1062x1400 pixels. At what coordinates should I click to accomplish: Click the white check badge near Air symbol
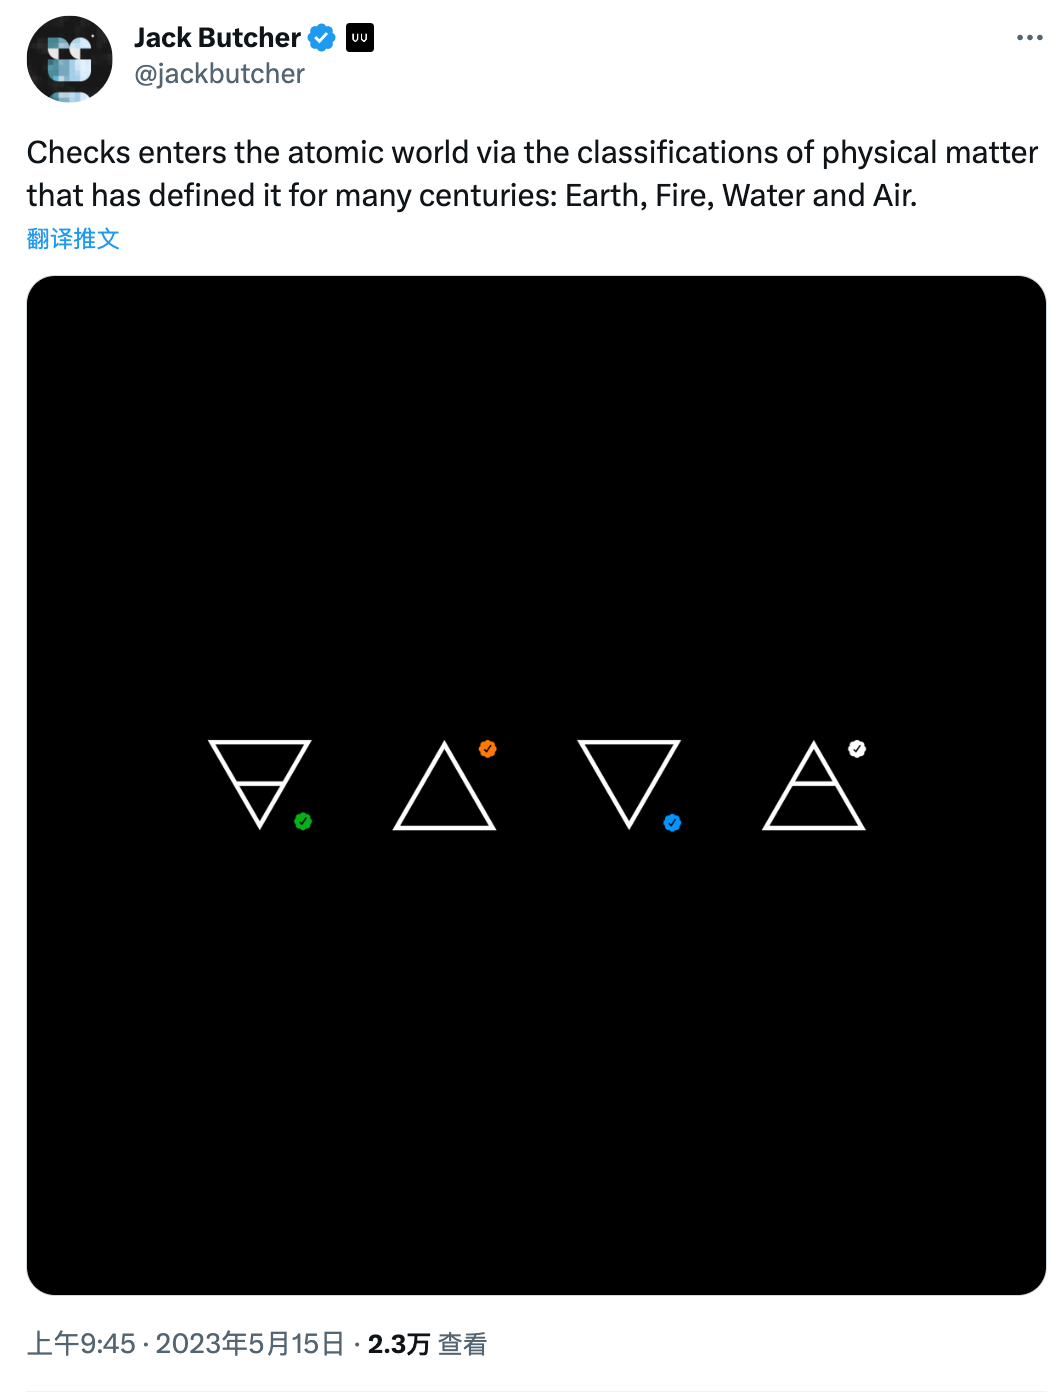(857, 749)
